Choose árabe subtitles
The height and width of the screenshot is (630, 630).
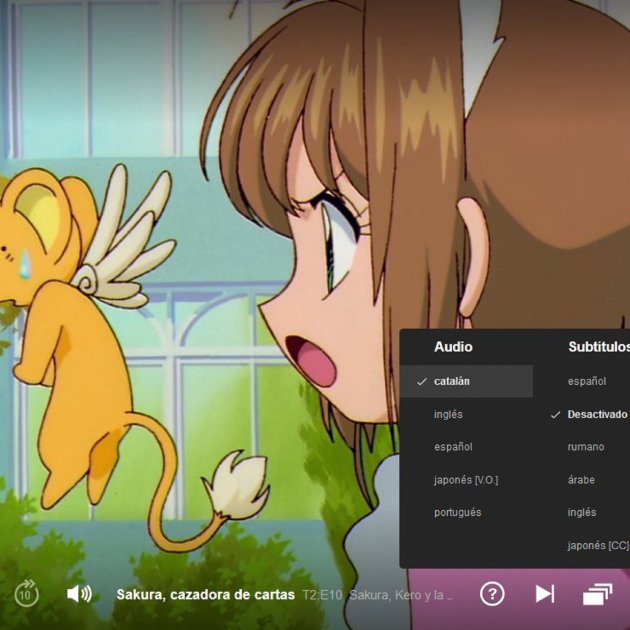click(x=581, y=480)
